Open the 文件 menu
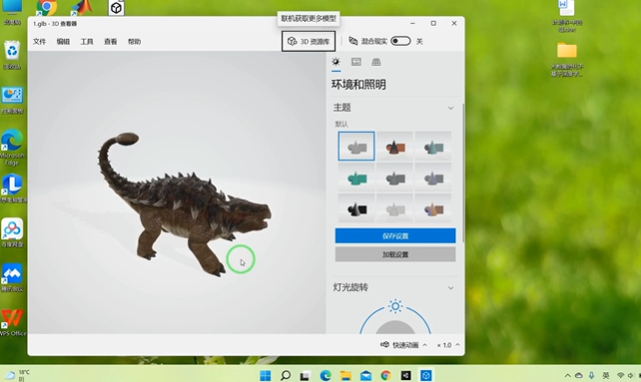The width and height of the screenshot is (641, 382). [39, 41]
